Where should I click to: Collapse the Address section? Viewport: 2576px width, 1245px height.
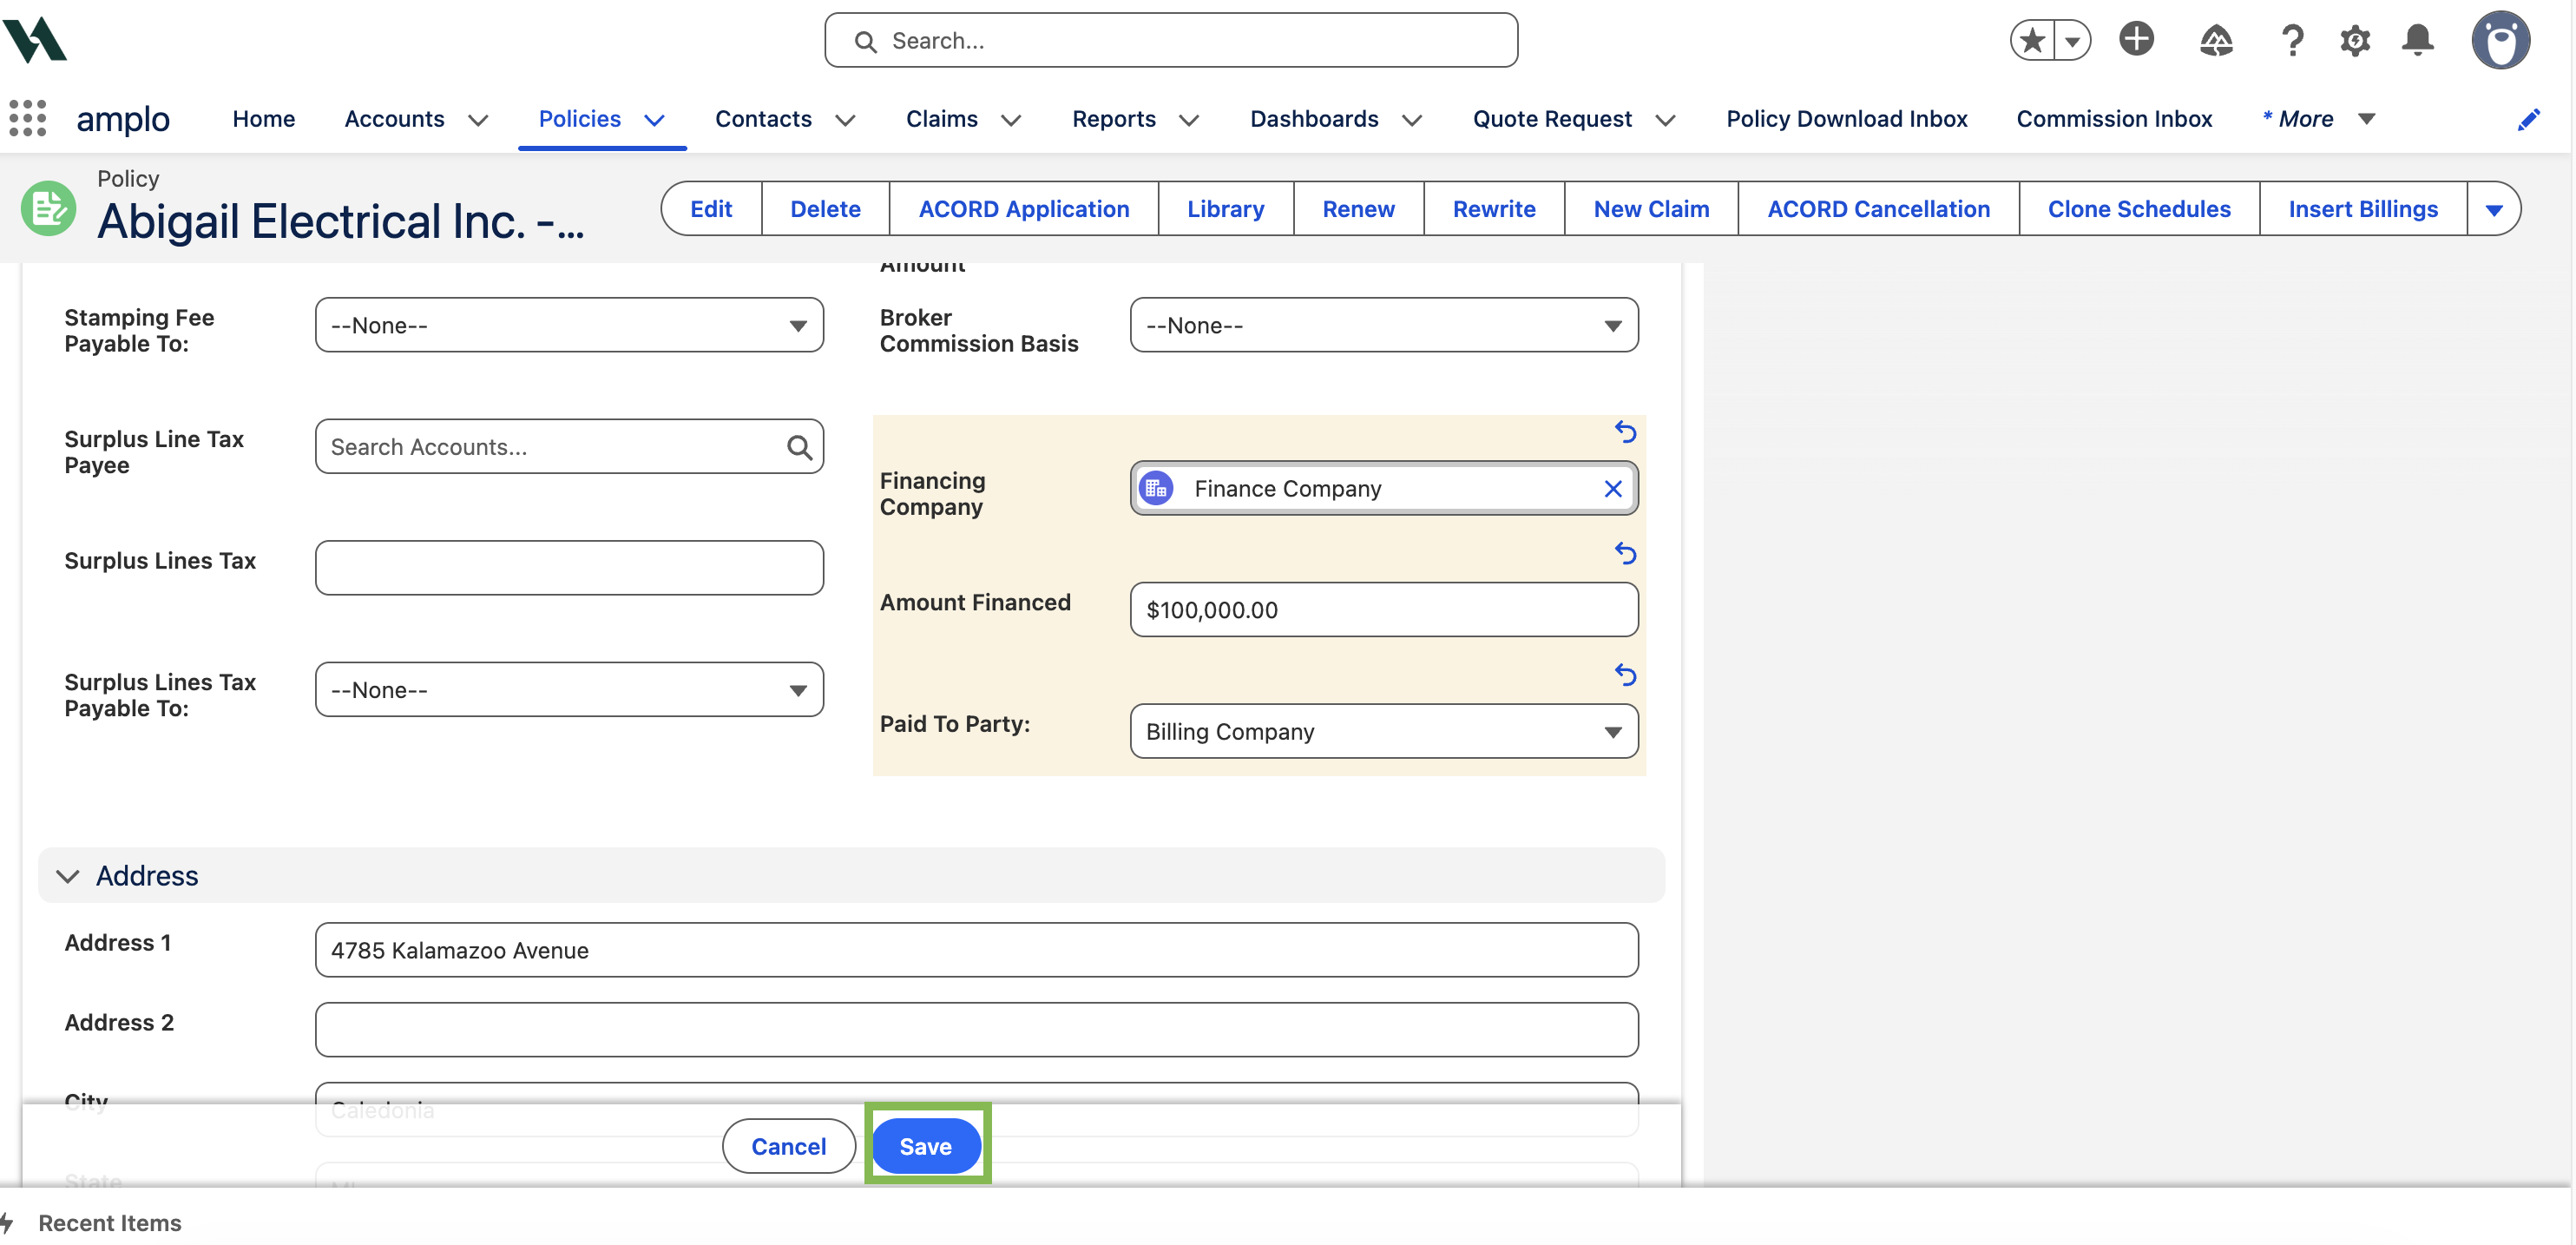[67, 875]
